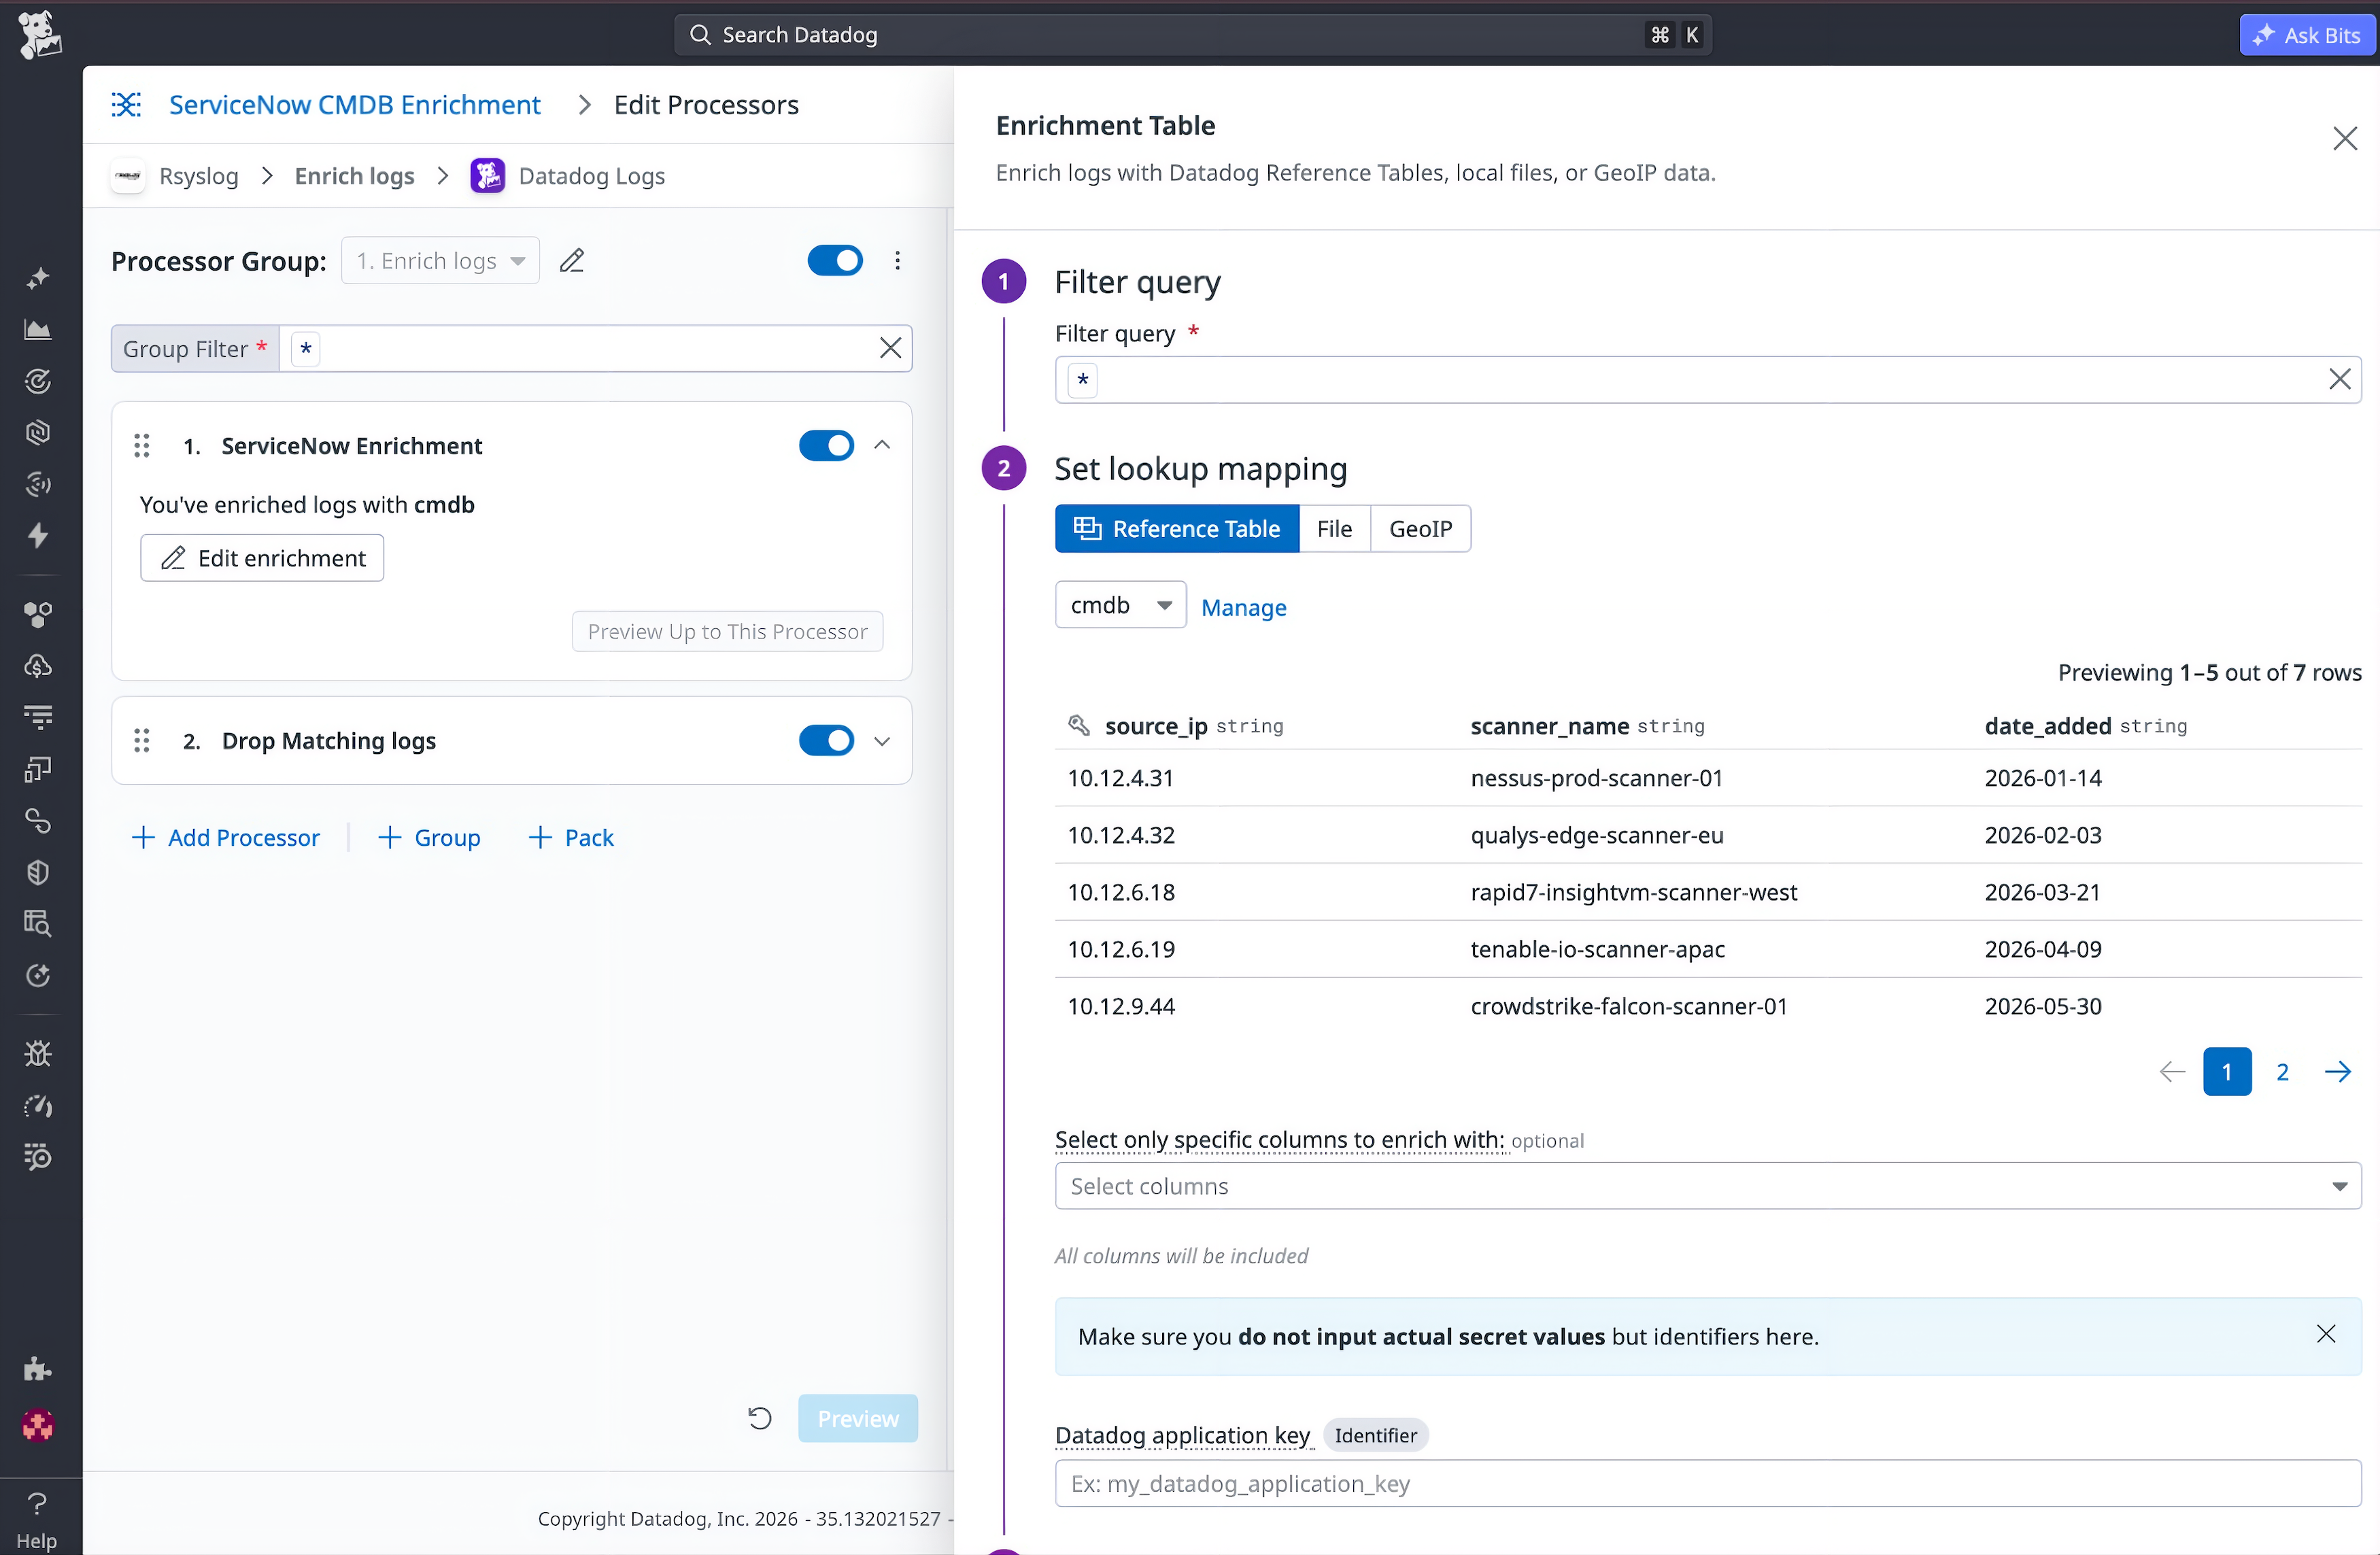Open the Select columns dropdown

click(x=1708, y=1186)
